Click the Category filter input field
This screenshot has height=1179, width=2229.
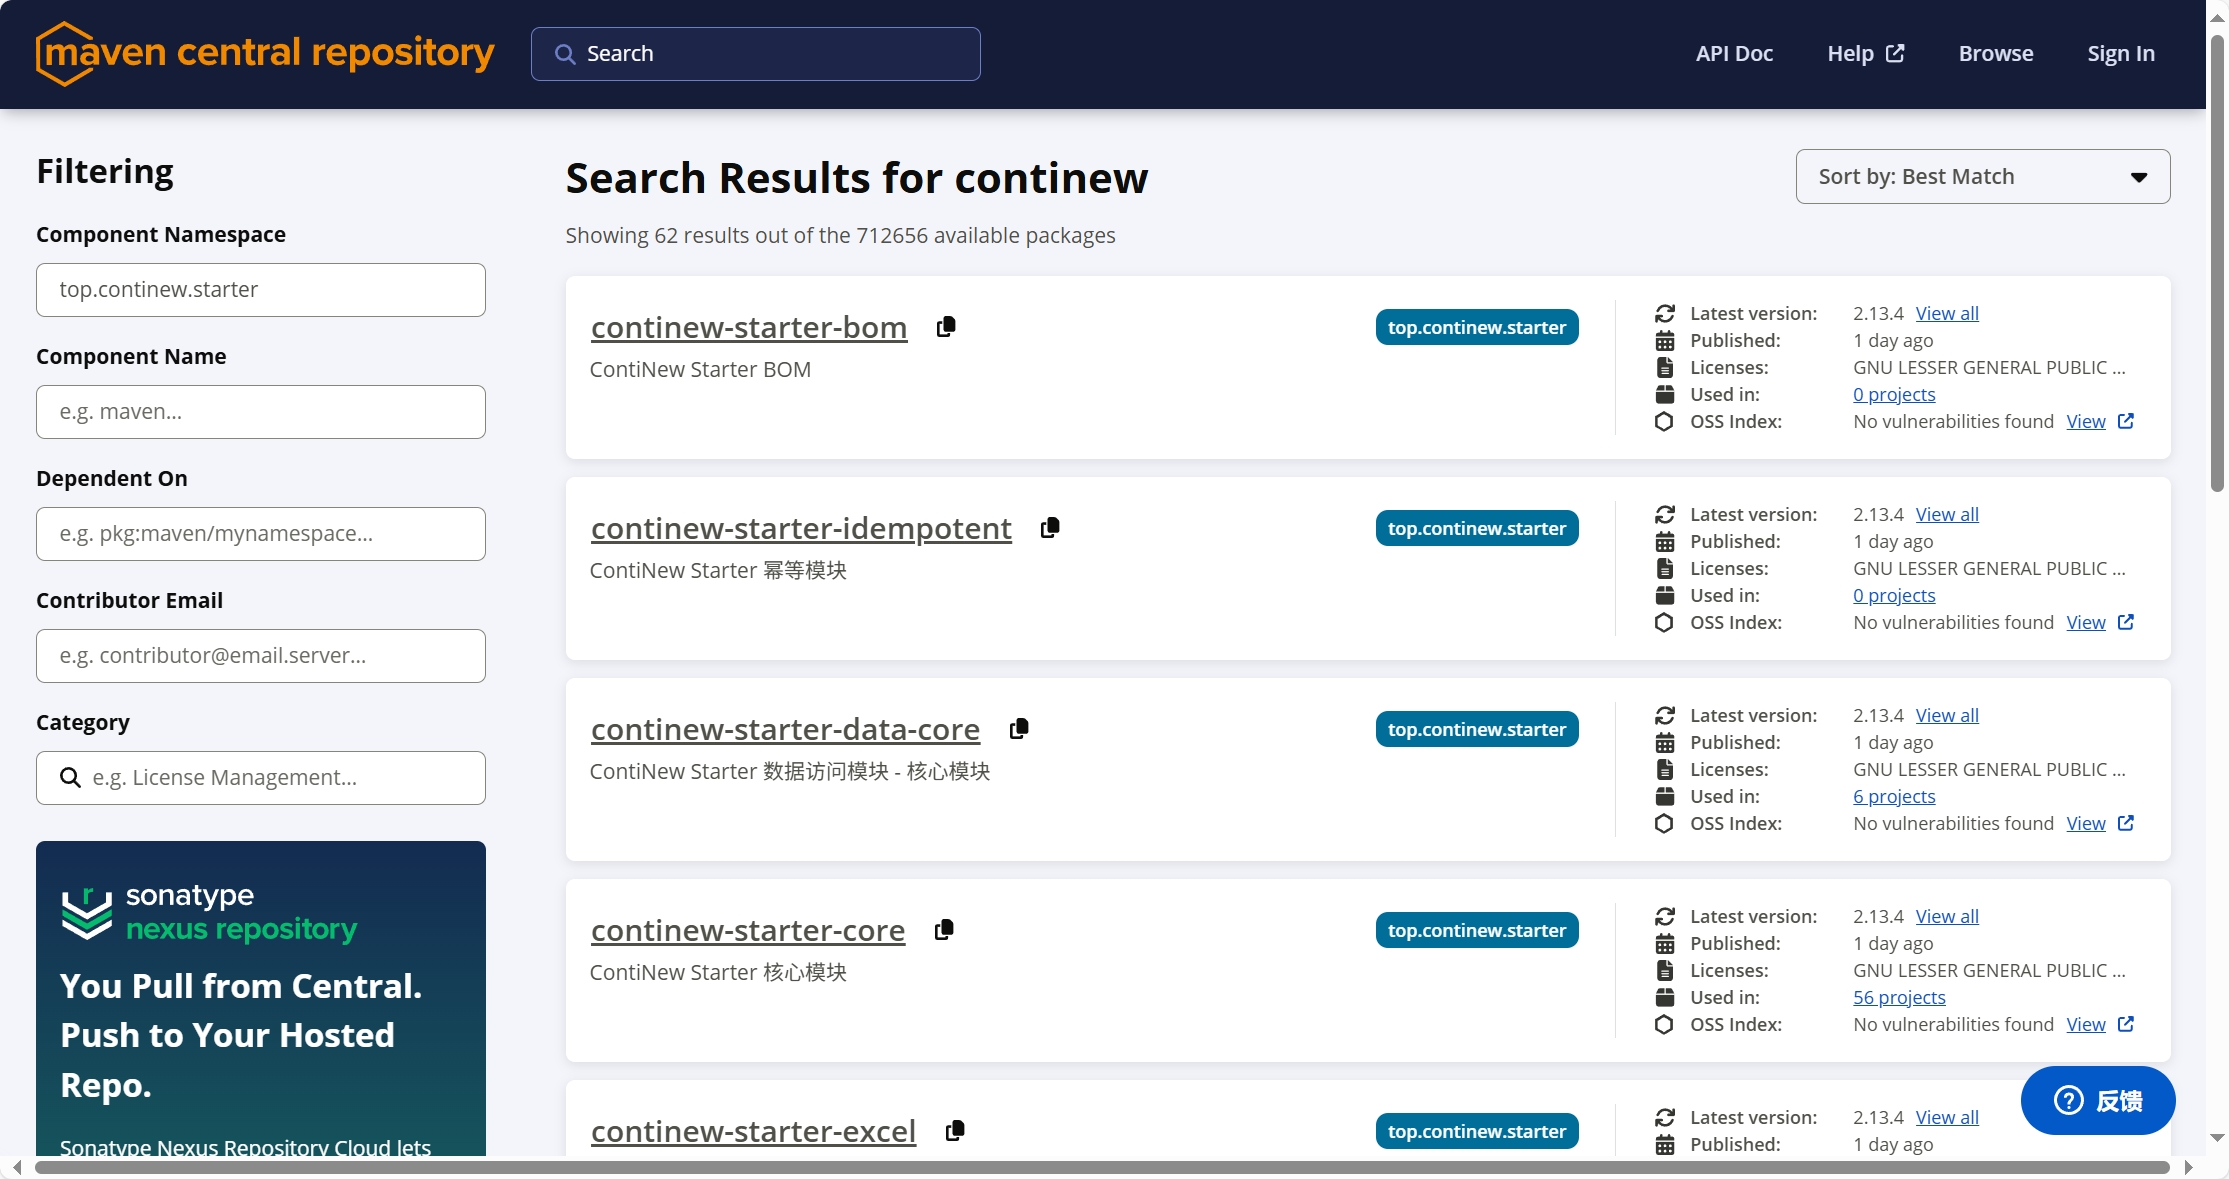pos(261,778)
